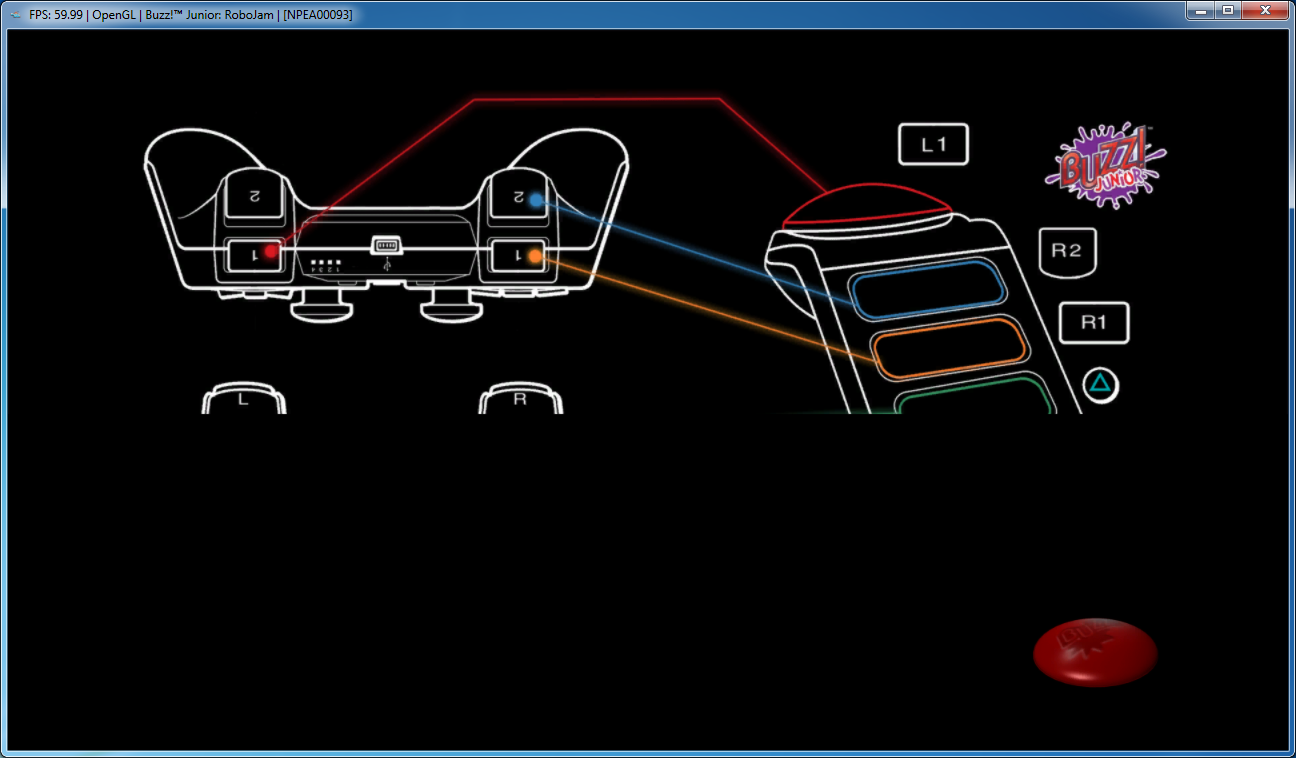The image size is (1296, 758).
Task: Click the Buzz! Junior splat logo
Action: coord(1105,166)
